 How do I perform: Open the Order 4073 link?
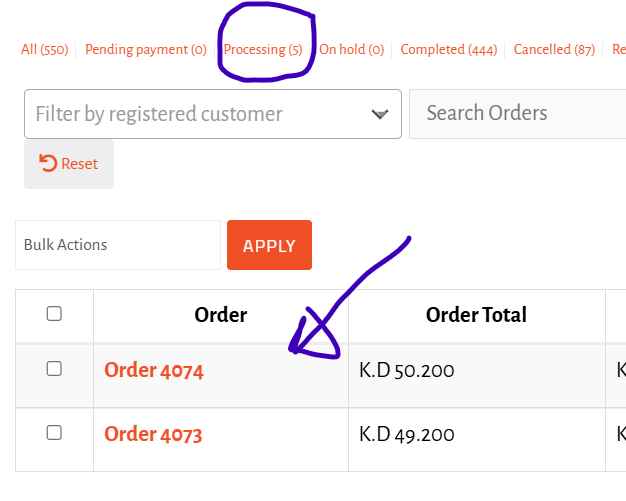[x=153, y=434]
